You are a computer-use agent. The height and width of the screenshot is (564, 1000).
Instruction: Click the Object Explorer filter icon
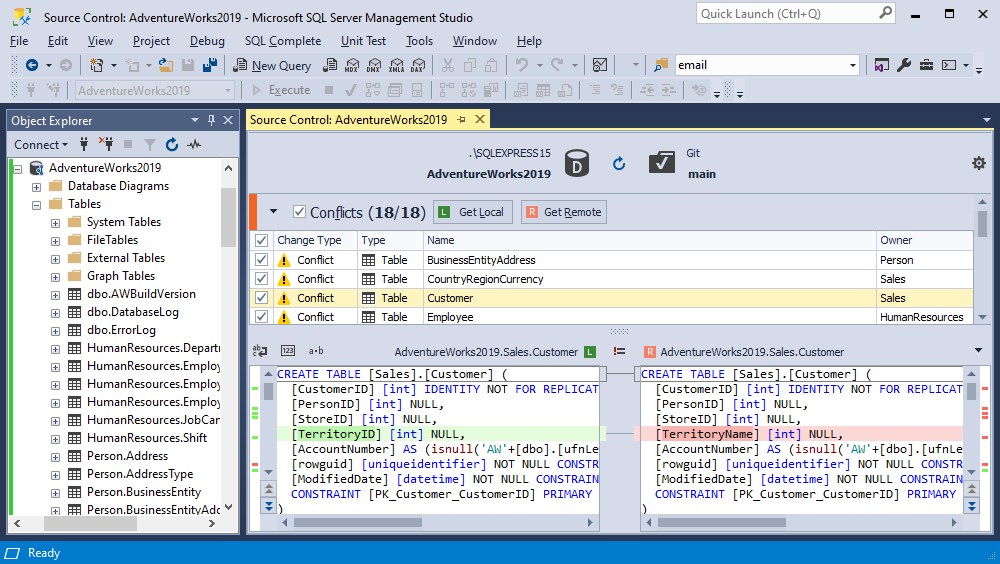[x=150, y=145]
